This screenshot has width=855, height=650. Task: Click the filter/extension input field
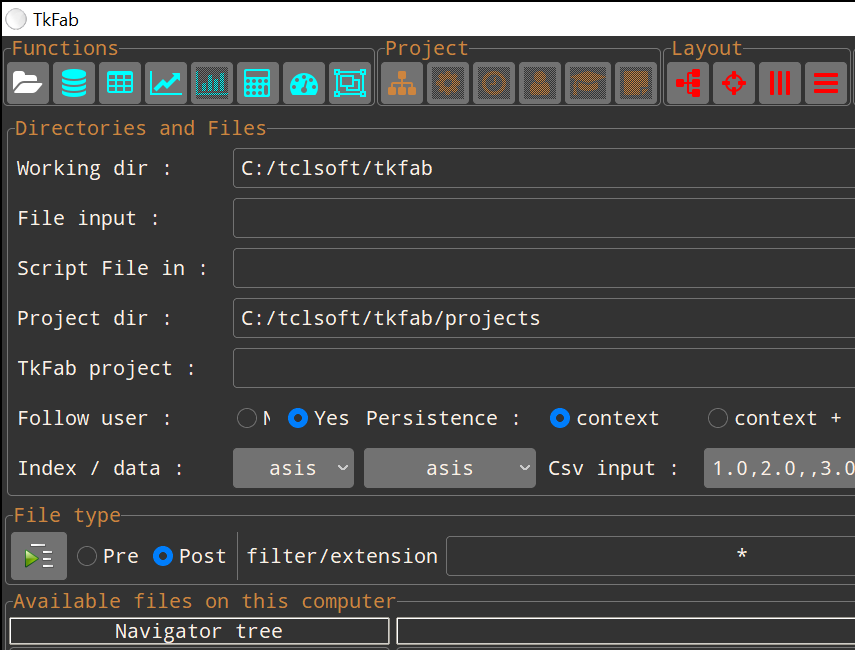pyautogui.click(x=650, y=556)
